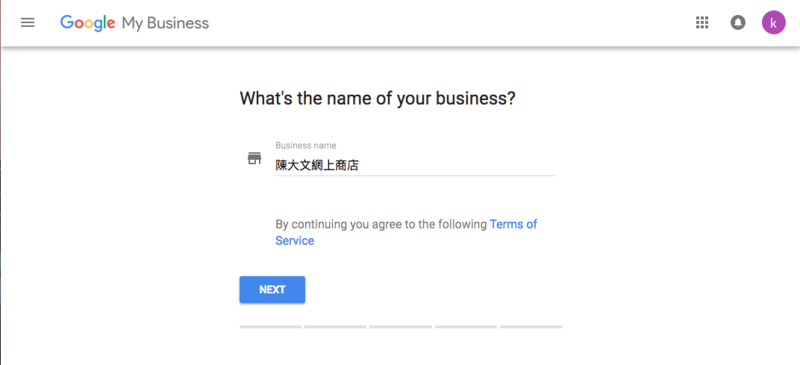The image size is (800, 365).
Task: Open the 'Terms of' link text
Action: 513,224
